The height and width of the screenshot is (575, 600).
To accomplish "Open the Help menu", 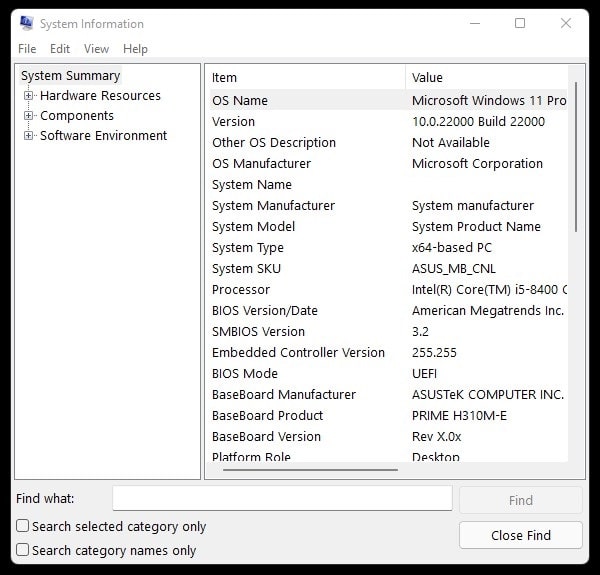I will click(x=135, y=49).
